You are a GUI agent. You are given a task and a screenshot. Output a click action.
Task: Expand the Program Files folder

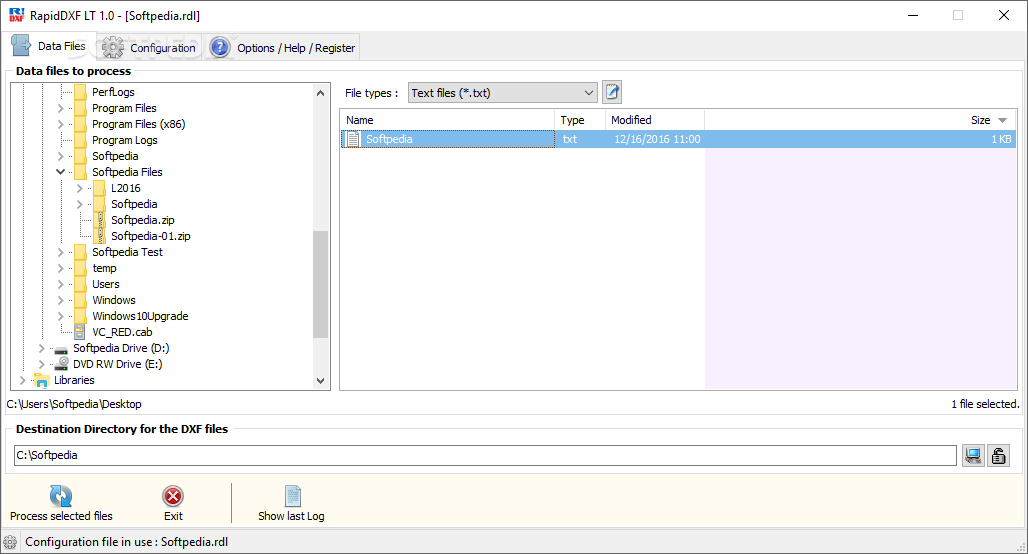[x=60, y=108]
